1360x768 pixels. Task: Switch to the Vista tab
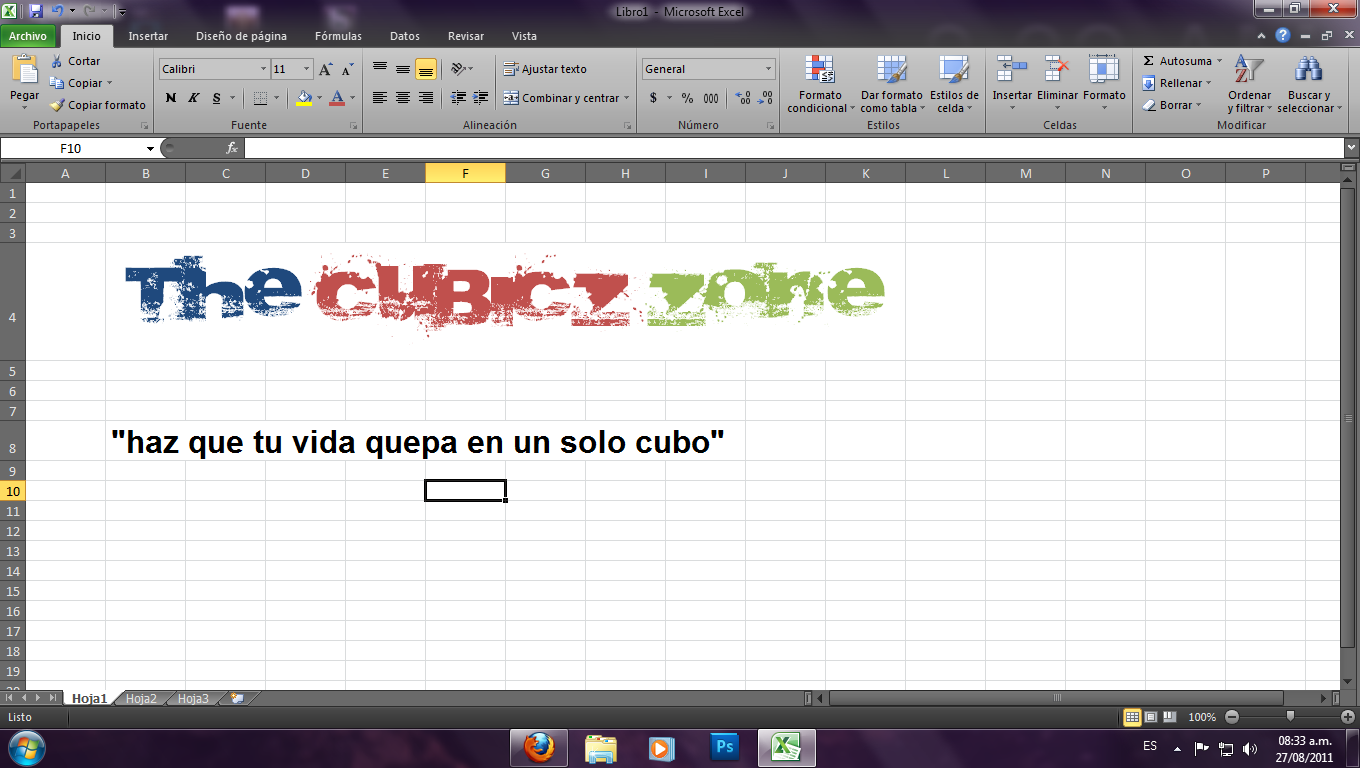click(524, 36)
